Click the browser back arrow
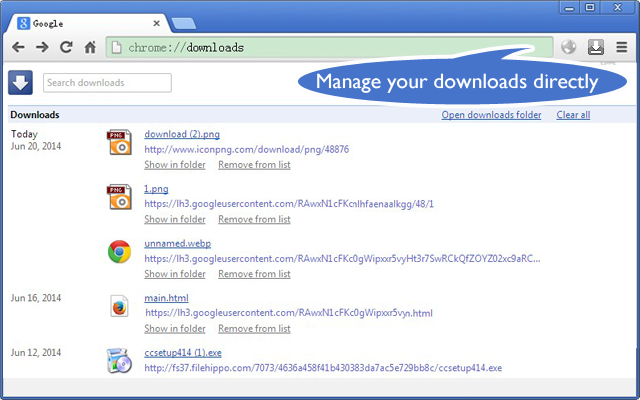Viewport: 640px width, 400px height. point(18,47)
